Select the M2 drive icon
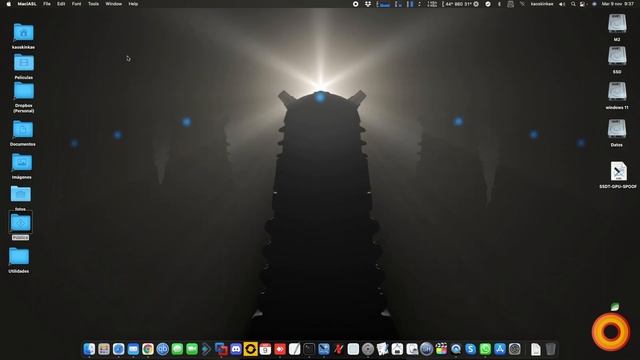This screenshot has width=640, height=360. click(617, 24)
